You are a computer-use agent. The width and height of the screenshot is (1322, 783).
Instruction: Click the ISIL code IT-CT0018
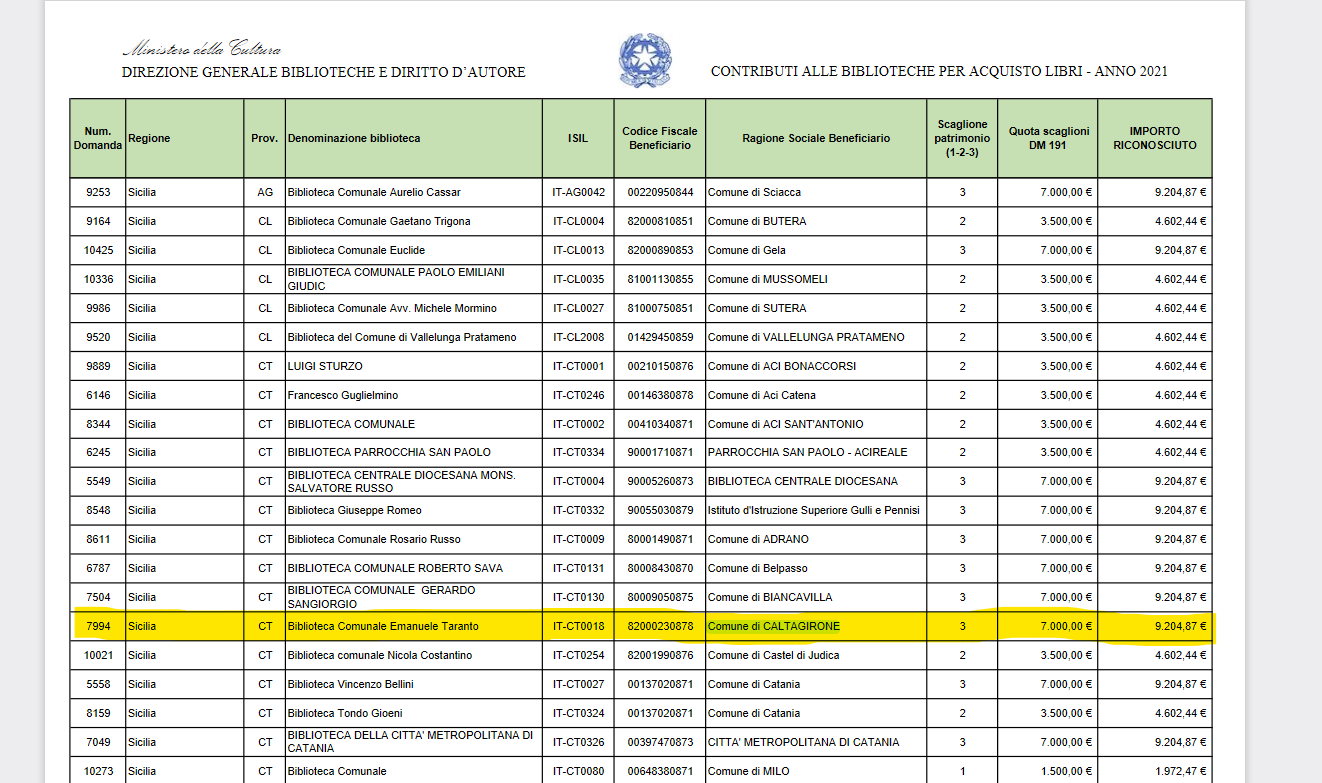point(578,627)
